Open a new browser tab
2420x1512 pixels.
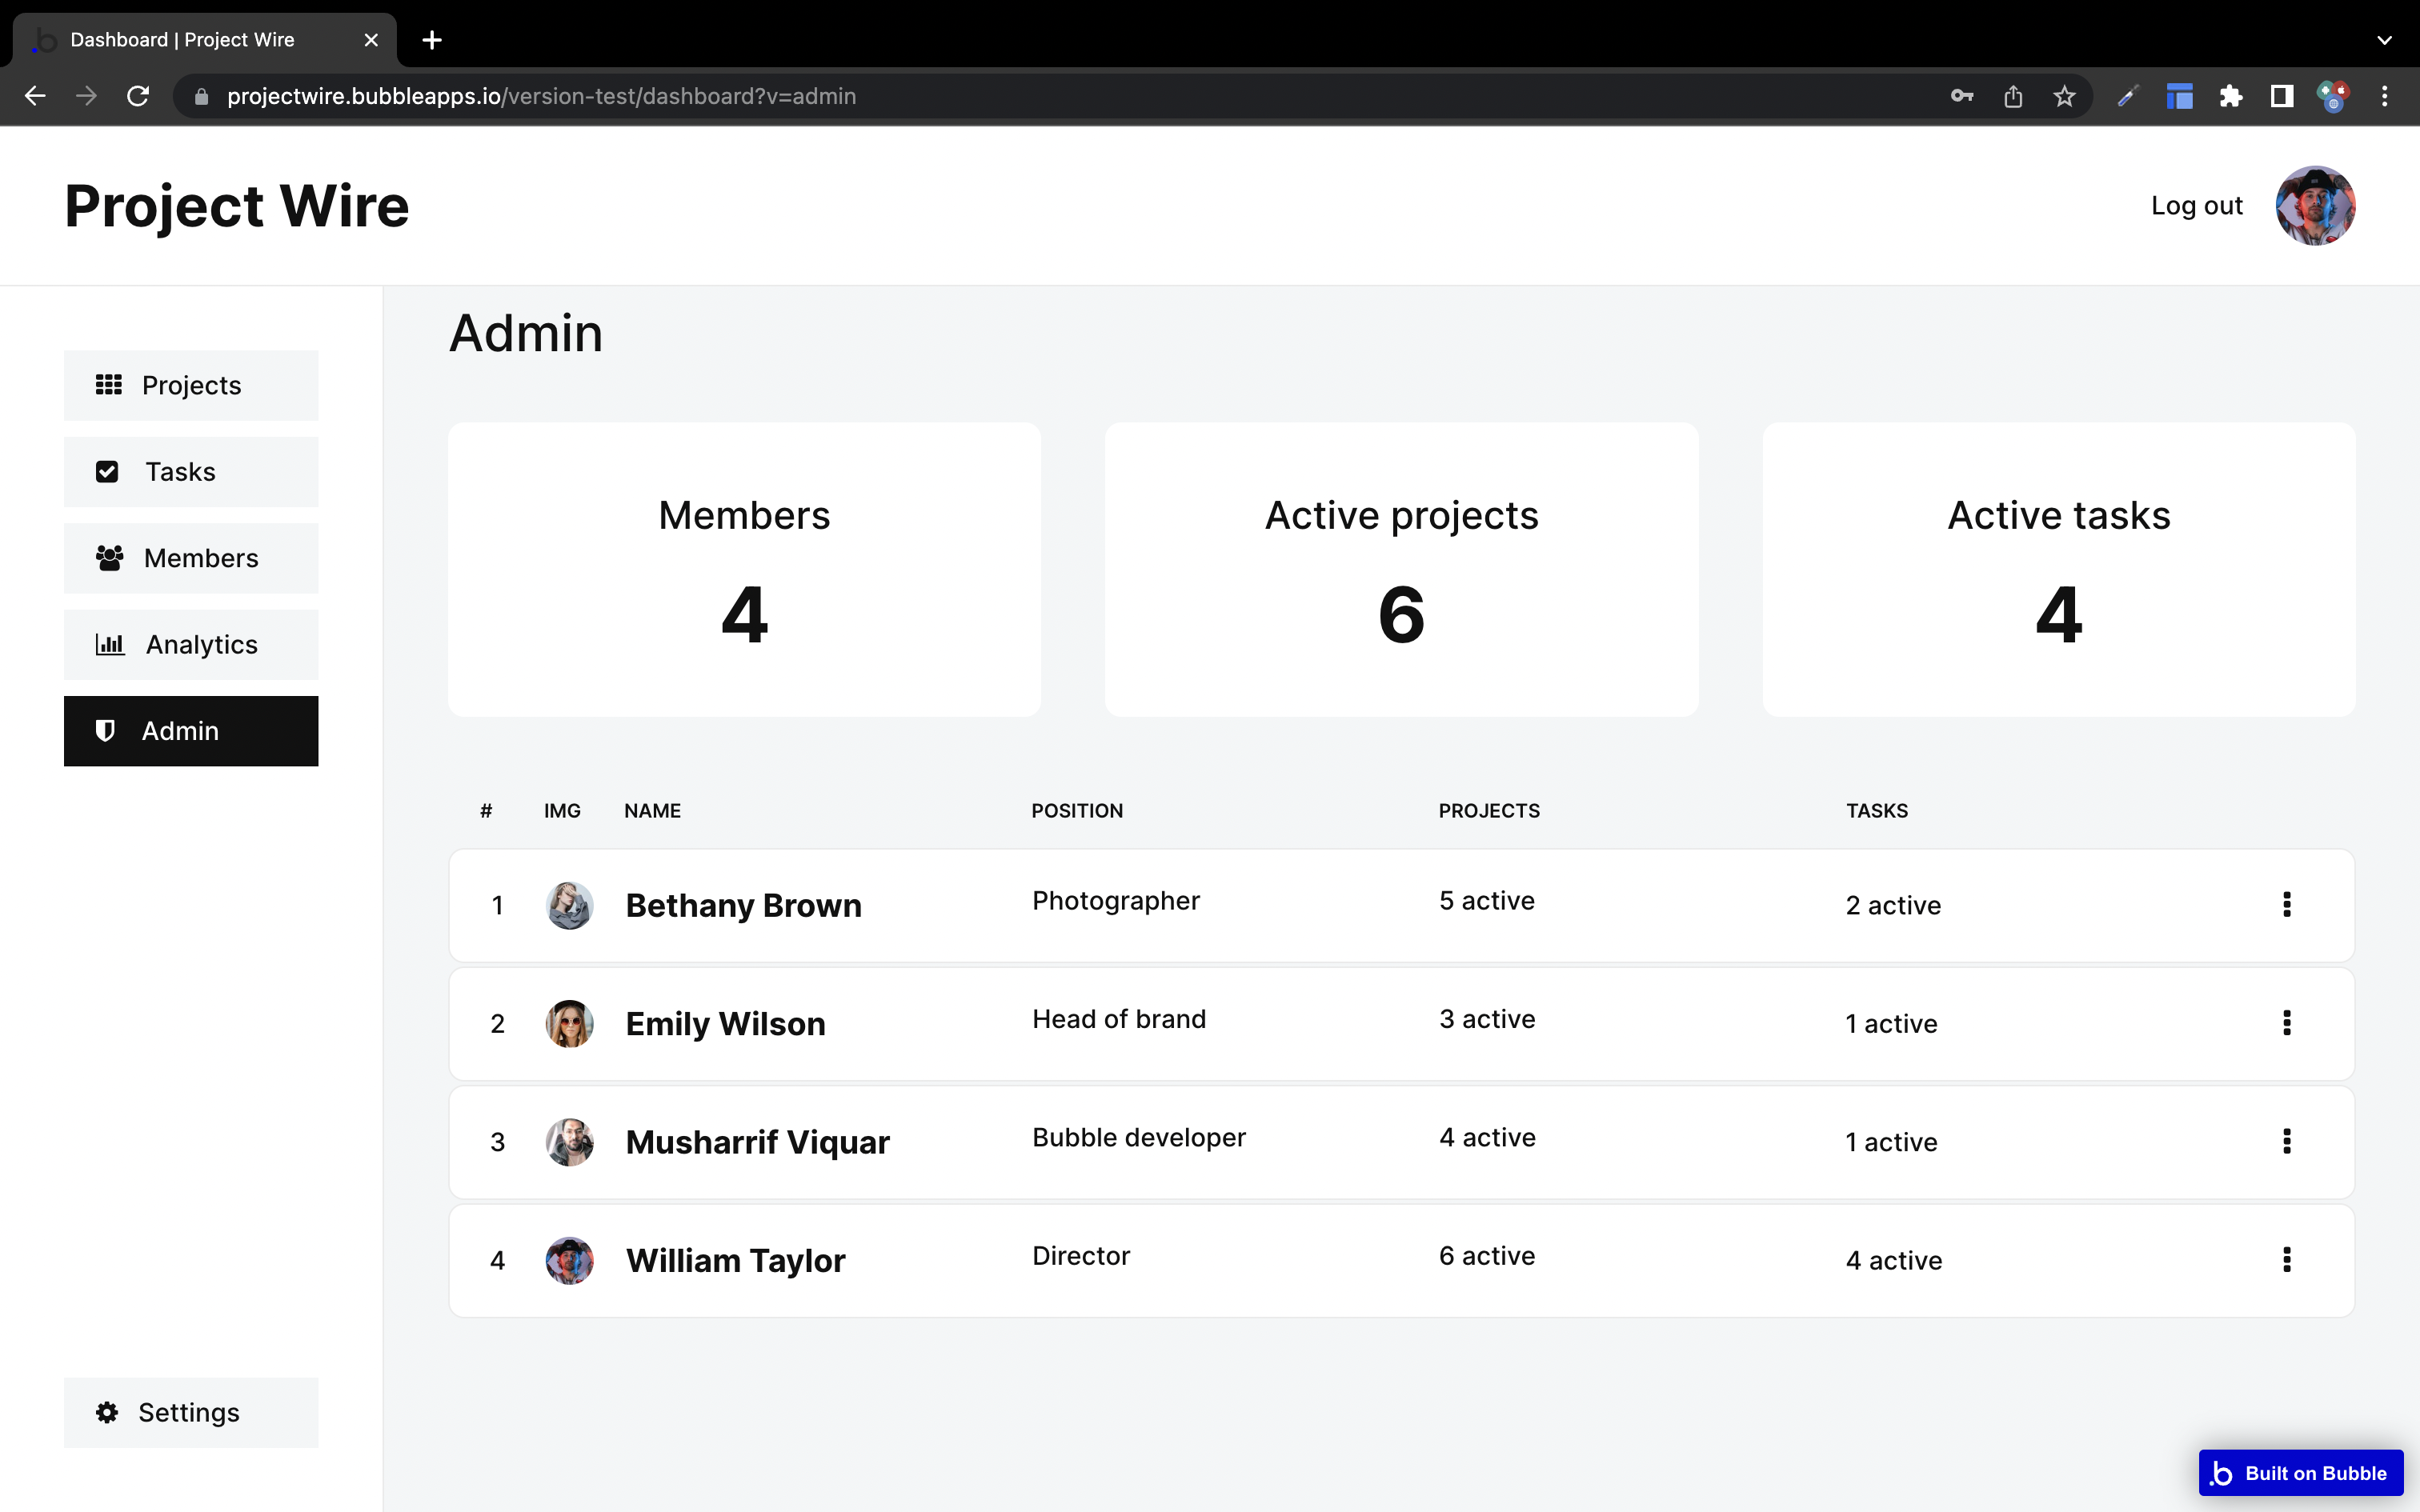[432, 40]
